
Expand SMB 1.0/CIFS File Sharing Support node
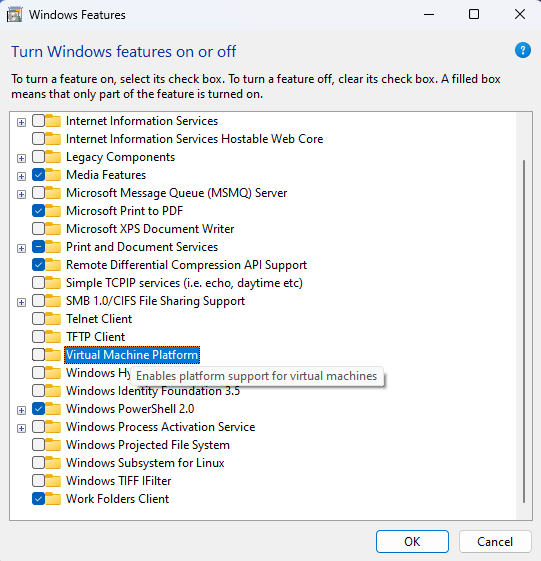tap(21, 302)
